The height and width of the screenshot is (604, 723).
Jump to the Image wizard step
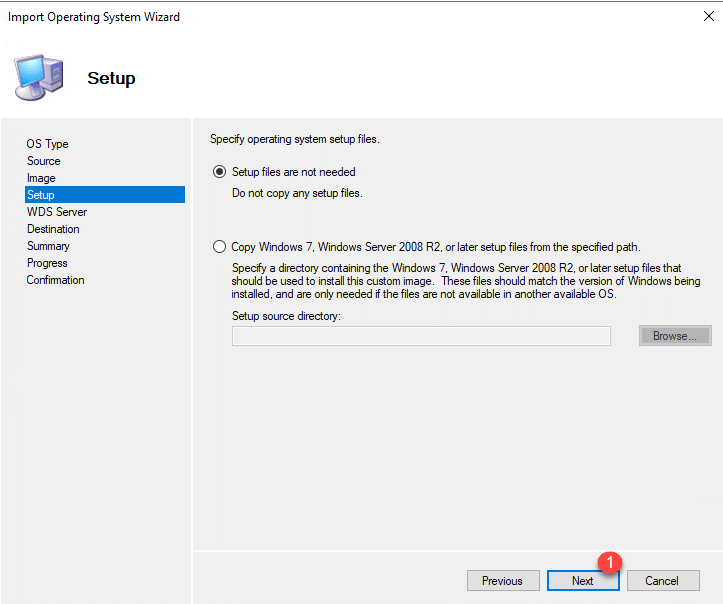[41, 178]
